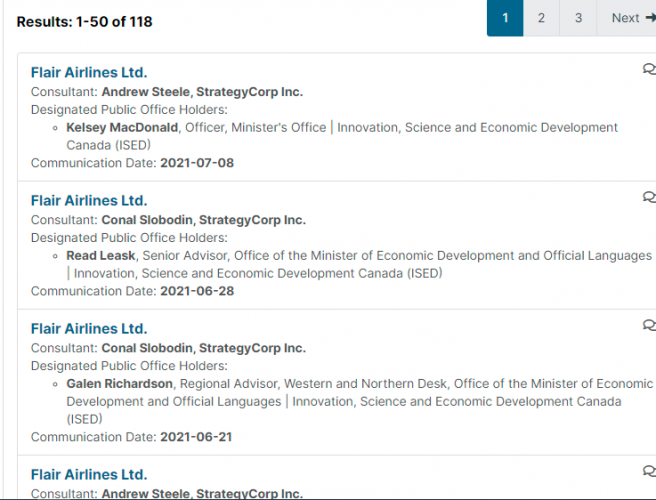This screenshot has width=656, height=500.
Task: Go to results page 3
Action: [x=578, y=18]
